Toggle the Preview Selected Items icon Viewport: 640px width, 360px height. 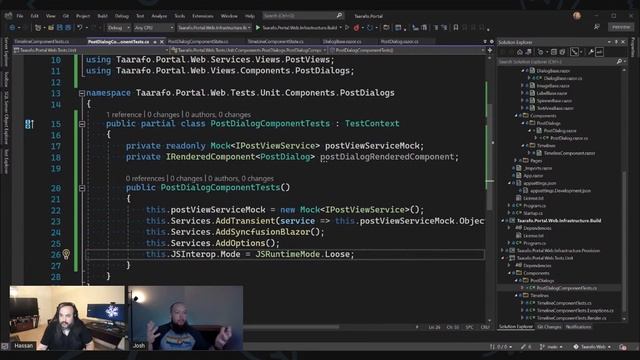pos(599,52)
